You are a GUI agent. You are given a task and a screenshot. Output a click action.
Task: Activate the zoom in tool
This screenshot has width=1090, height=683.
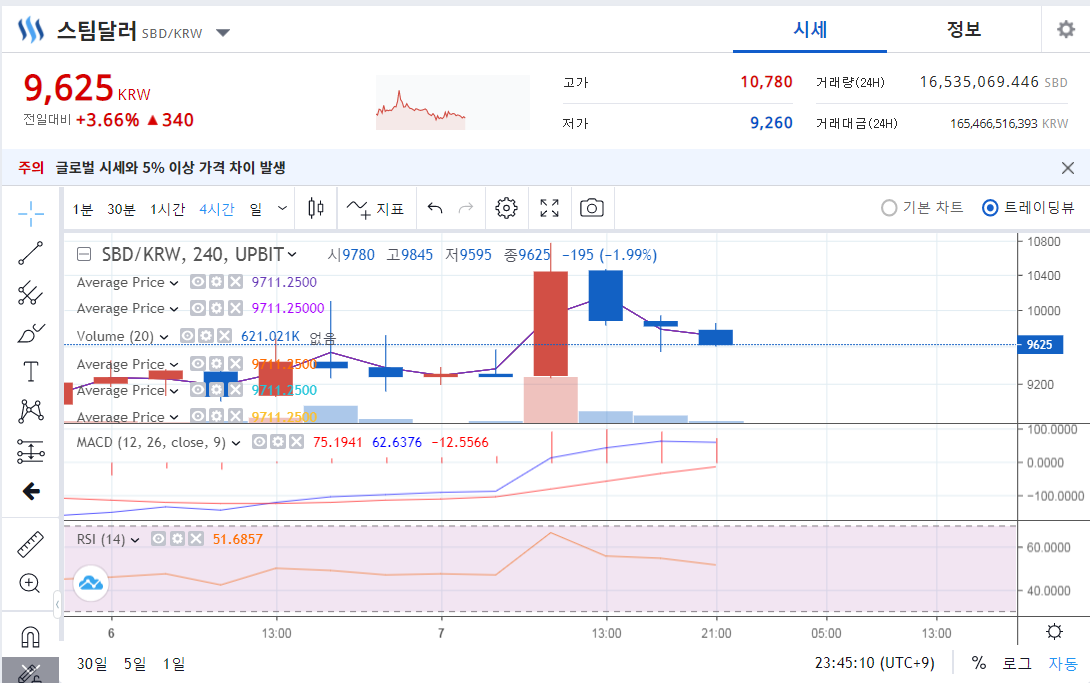pos(30,583)
